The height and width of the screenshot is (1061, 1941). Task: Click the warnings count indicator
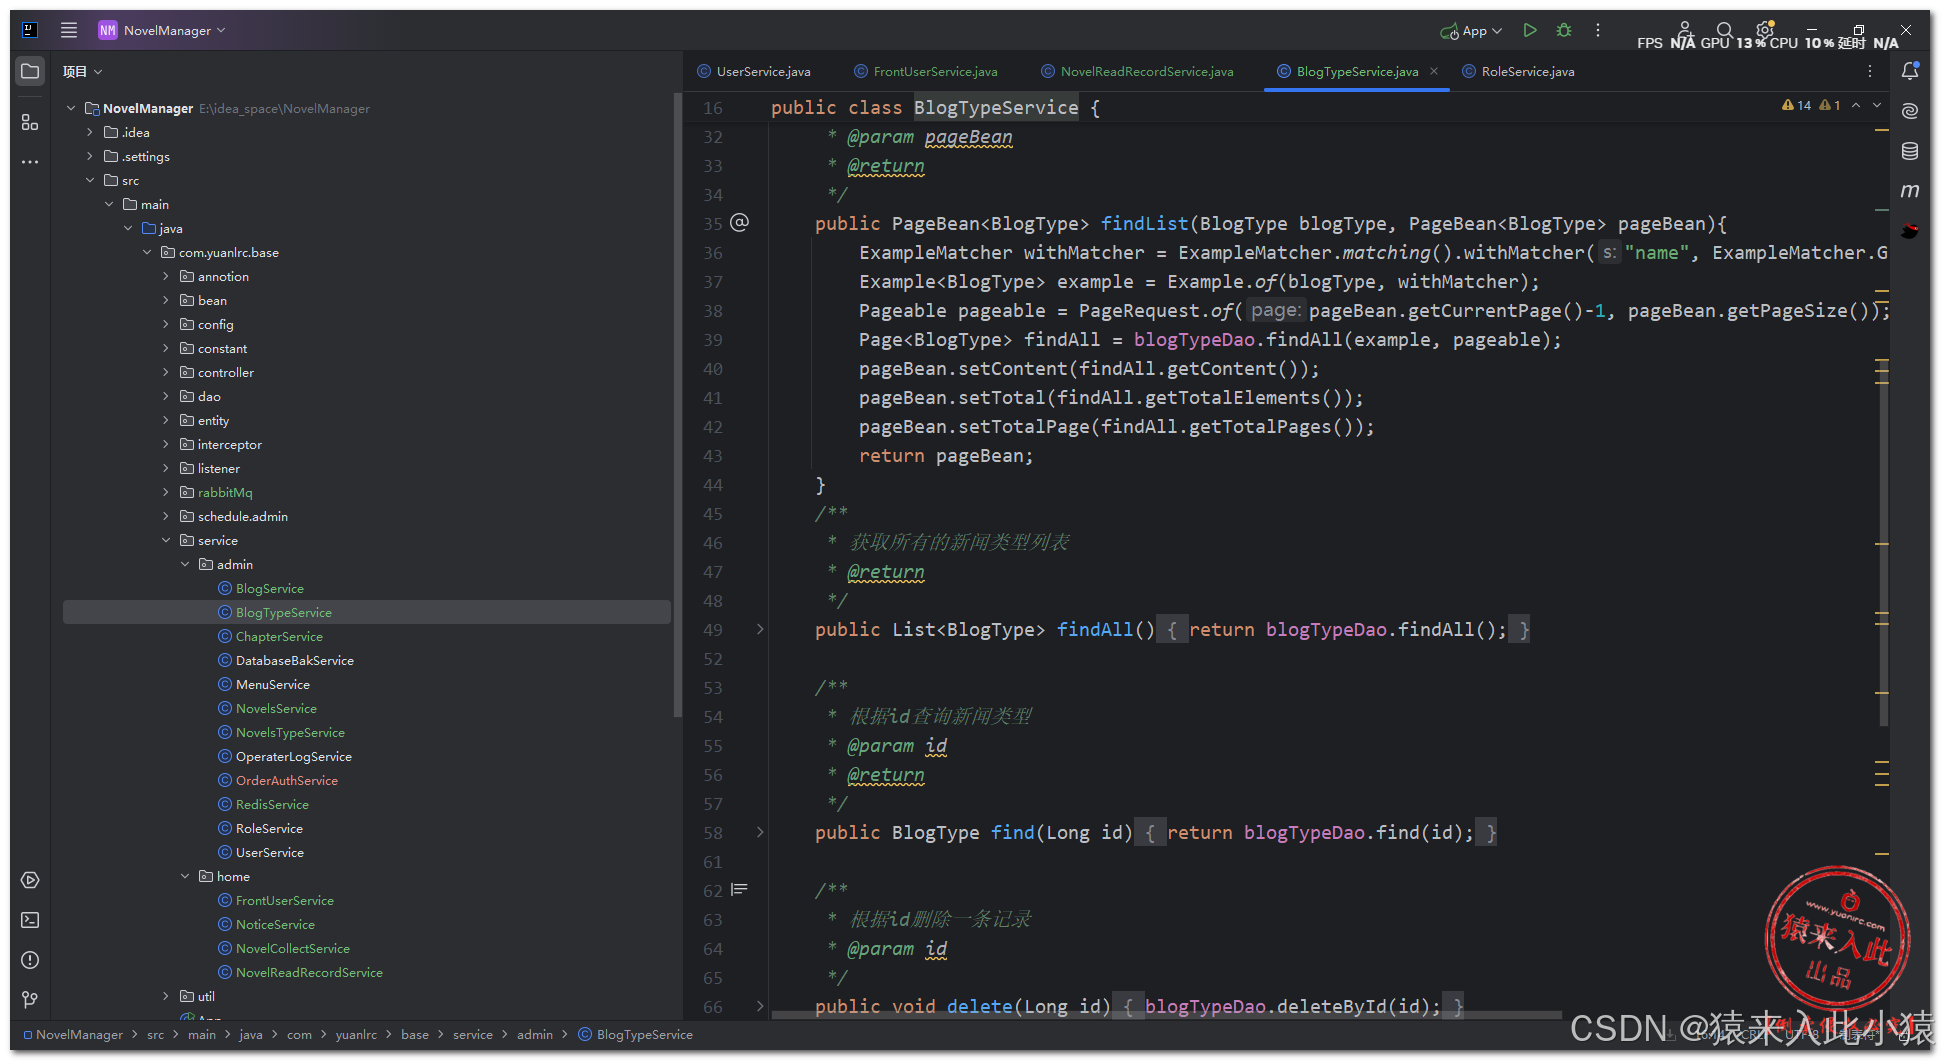point(1811,105)
